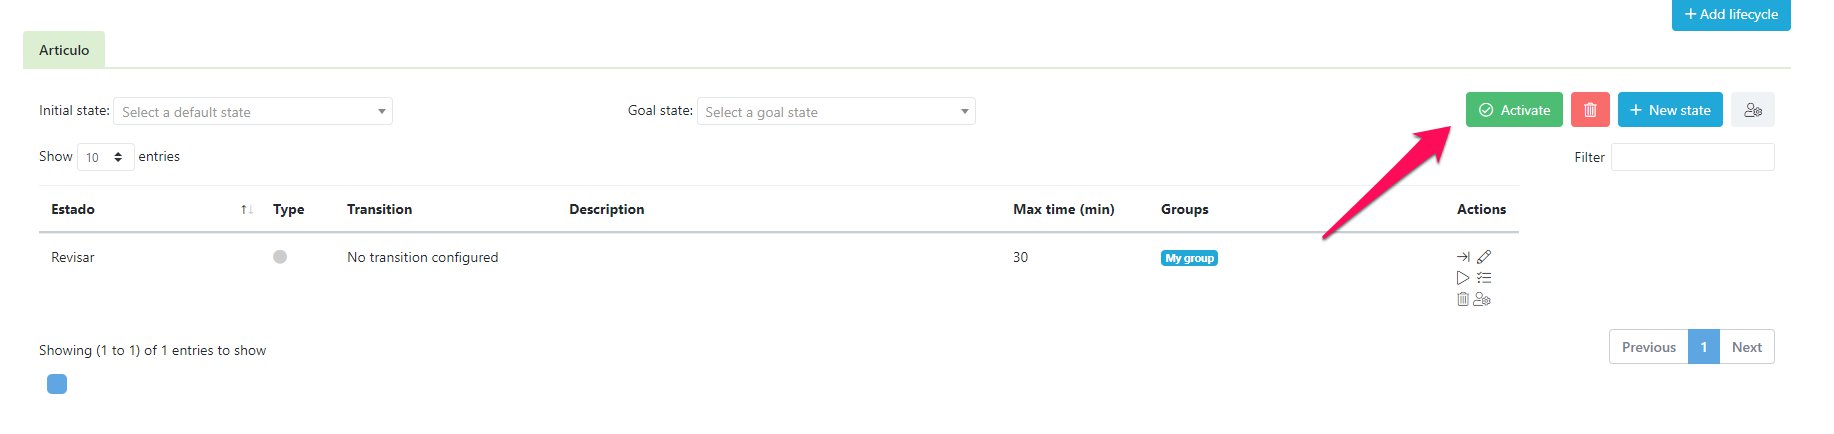Click the blue square swatch below the table
Image resolution: width=1834 pixels, height=434 pixels.
[x=57, y=384]
